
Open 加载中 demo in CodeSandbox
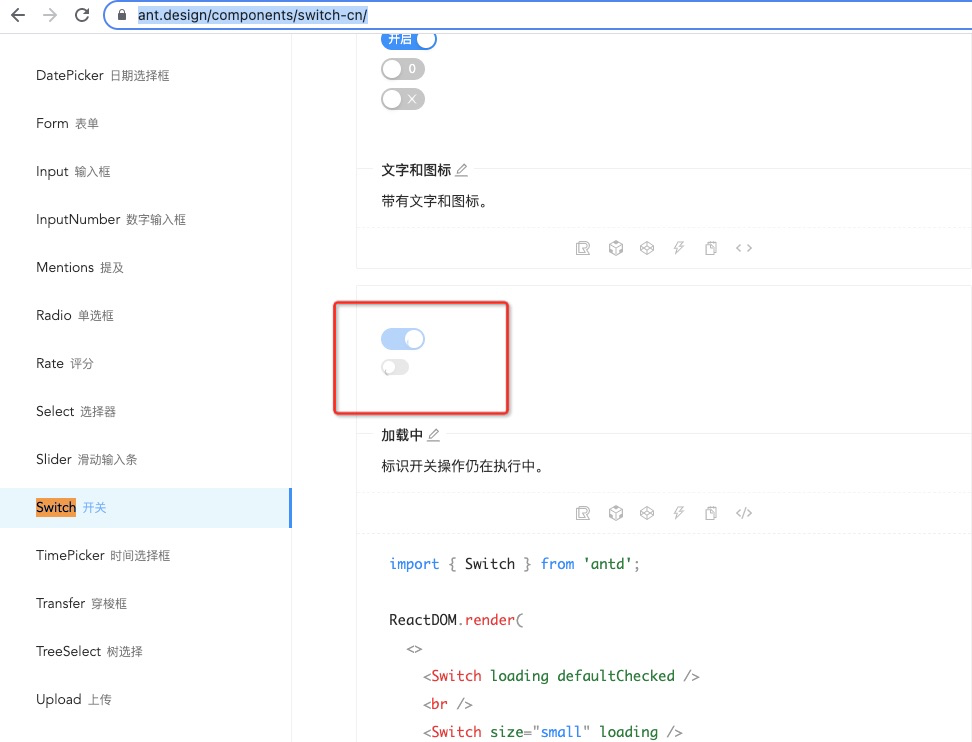616,513
